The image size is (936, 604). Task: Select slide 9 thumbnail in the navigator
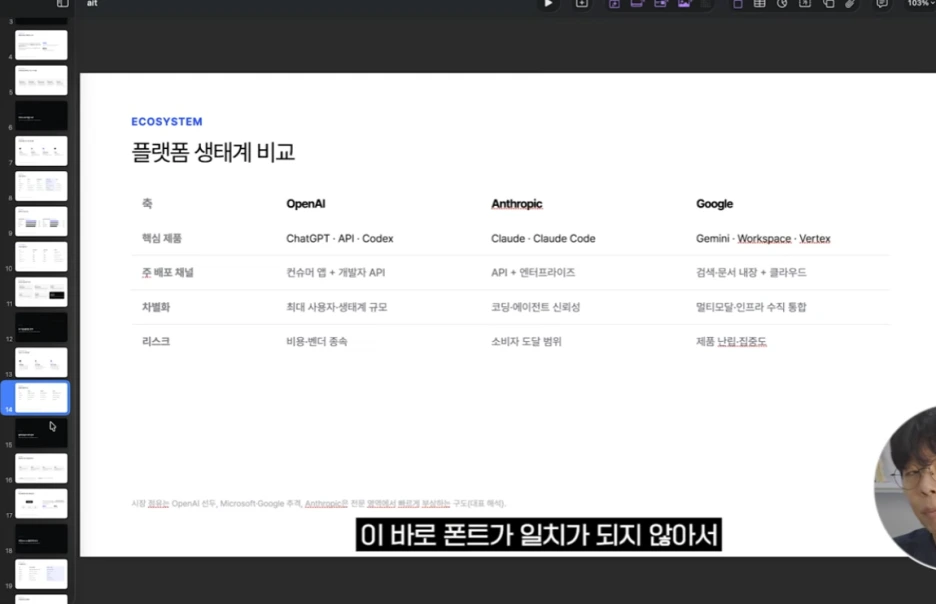click(41, 221)
